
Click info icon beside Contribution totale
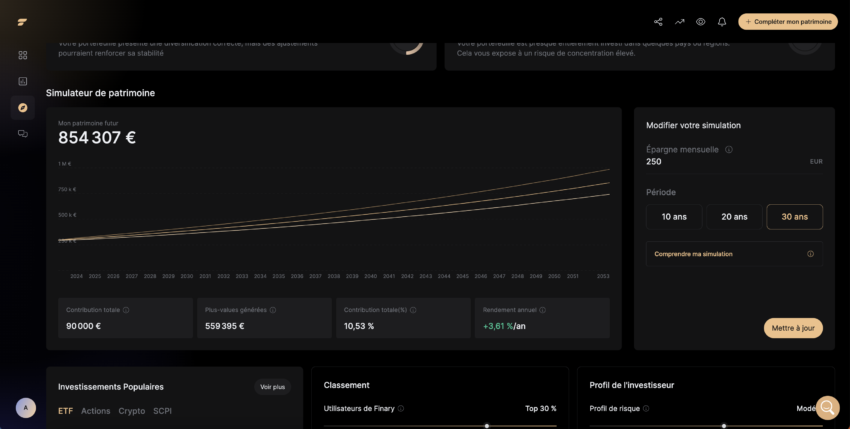[126, 310]
